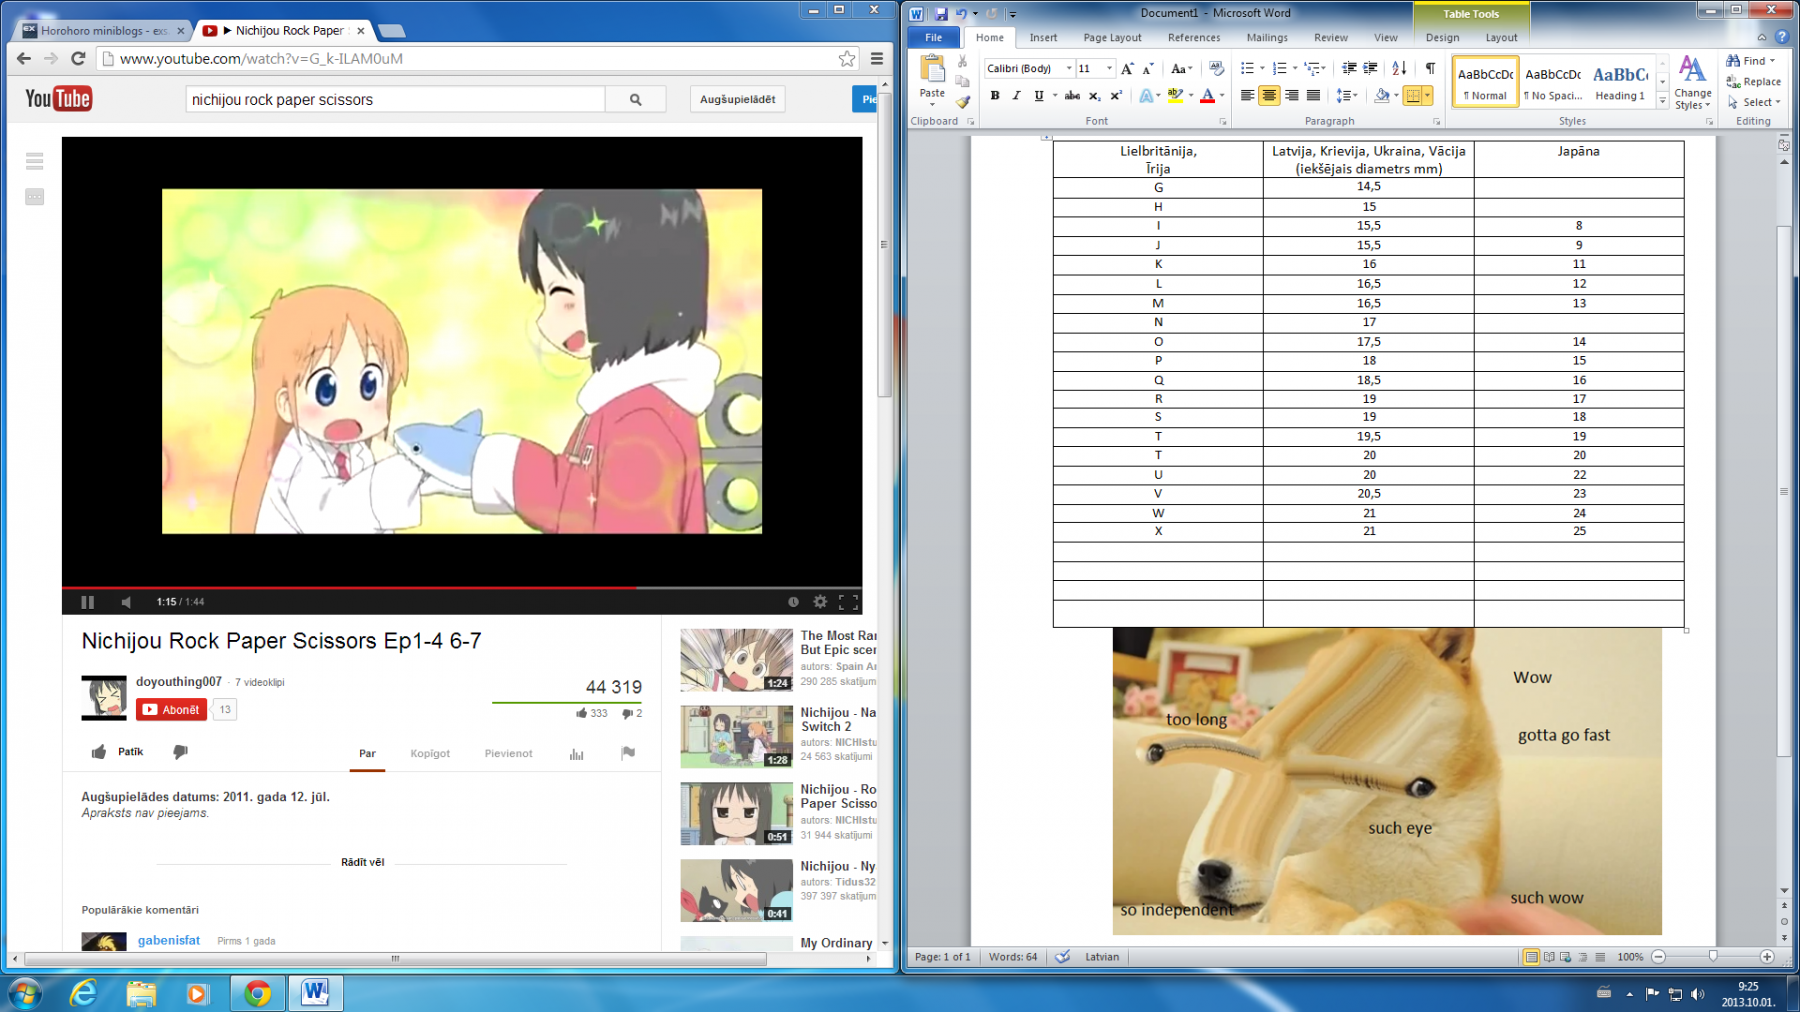Mute the video volume
This screenshot has width=1800, height=1012.
(x=126, y=602)
